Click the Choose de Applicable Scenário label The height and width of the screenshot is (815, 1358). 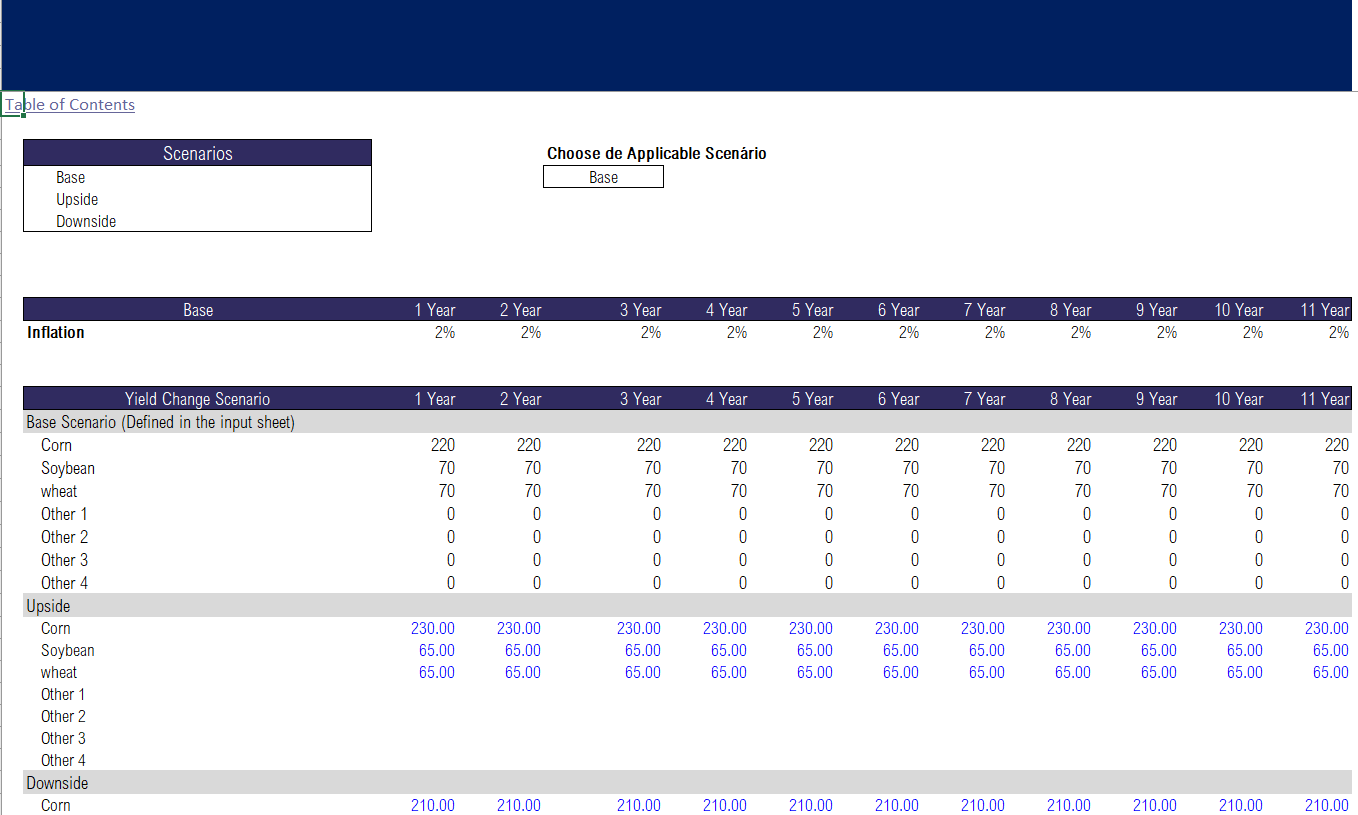[x=657, y=153]
